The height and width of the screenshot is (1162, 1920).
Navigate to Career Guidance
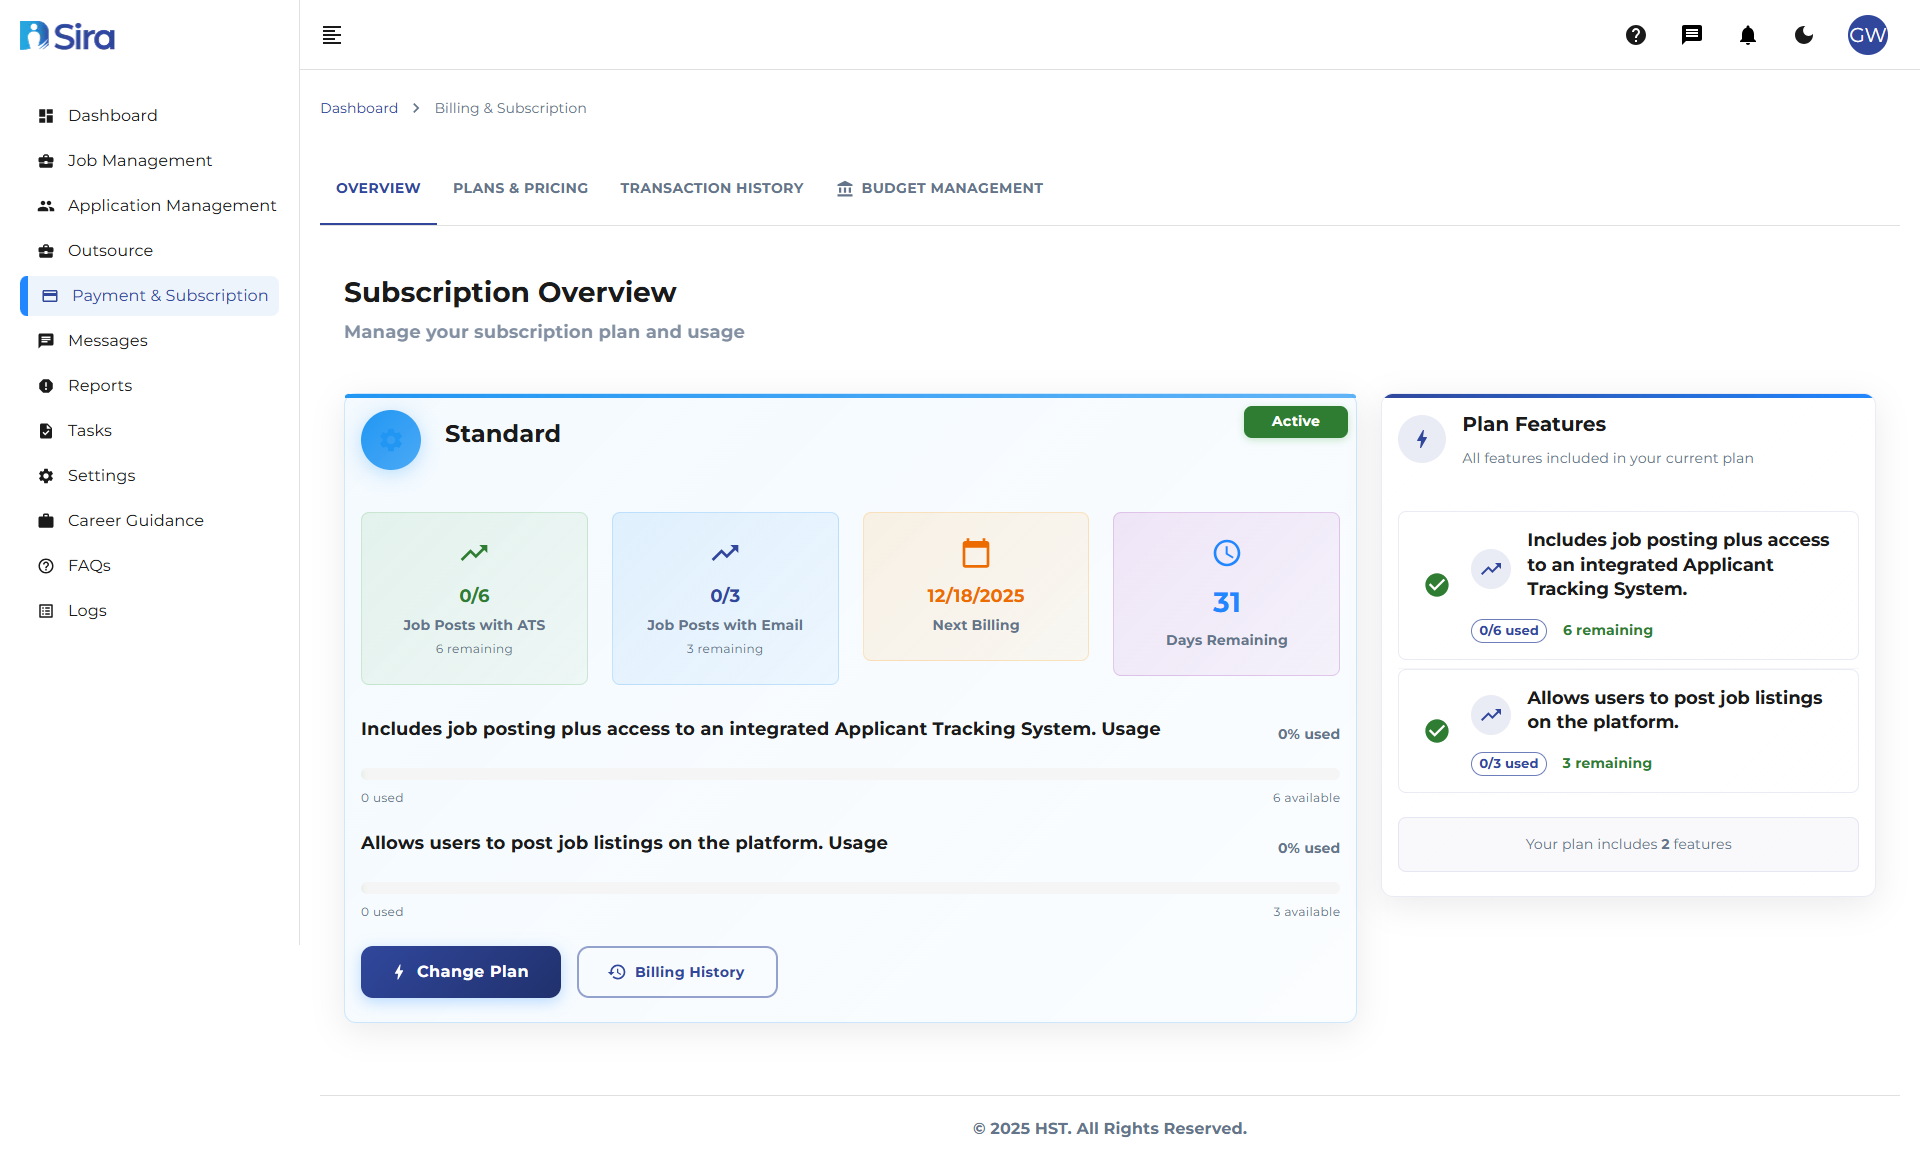[x=135, y=520]
